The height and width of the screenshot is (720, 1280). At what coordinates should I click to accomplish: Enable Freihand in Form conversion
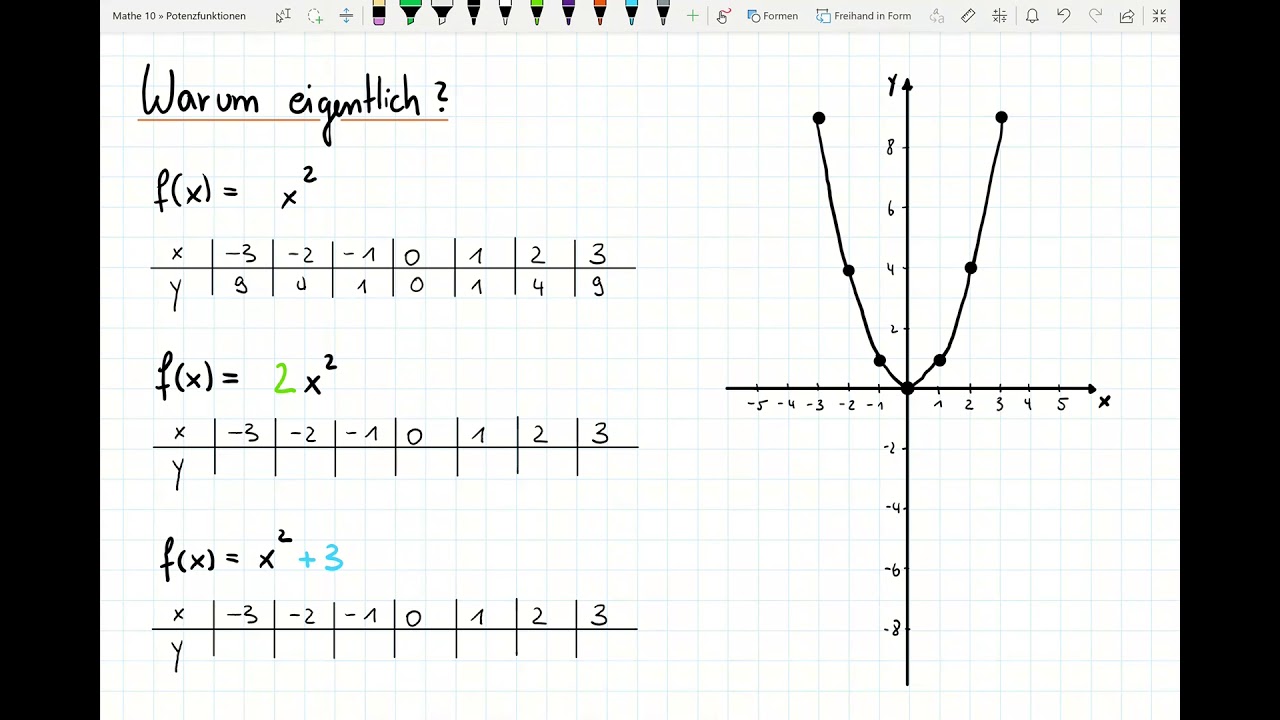(864, 16)
